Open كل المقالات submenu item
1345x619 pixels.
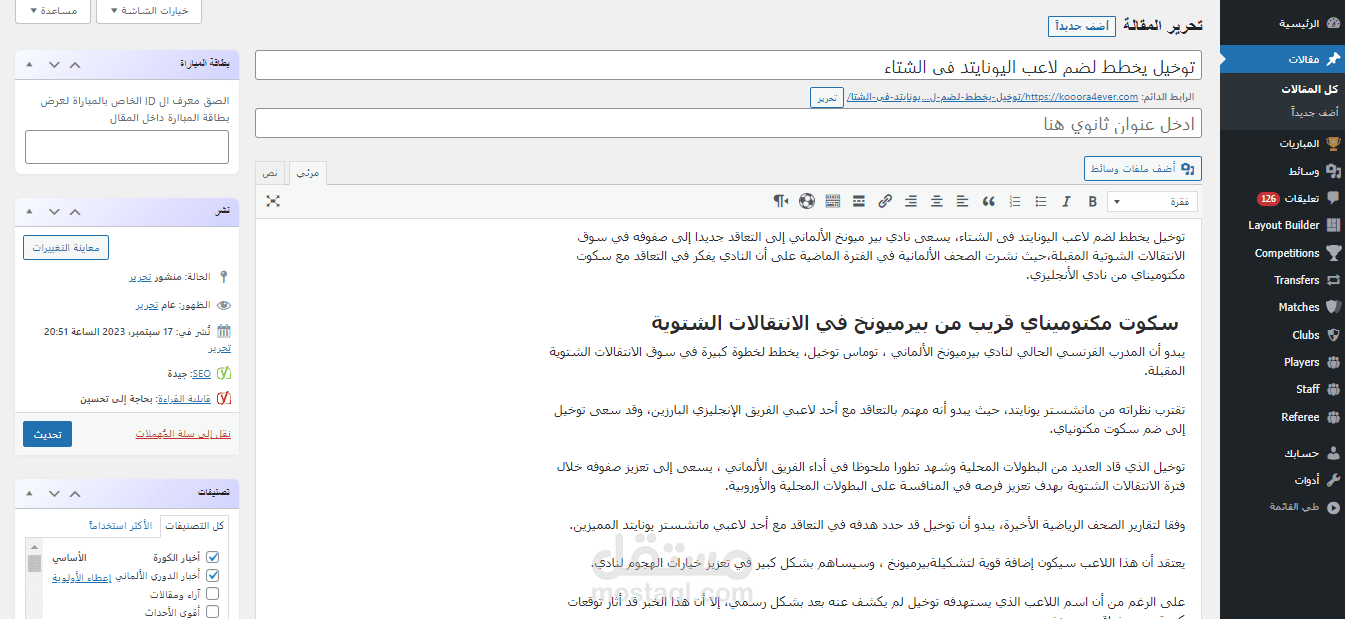point(1310,89)
